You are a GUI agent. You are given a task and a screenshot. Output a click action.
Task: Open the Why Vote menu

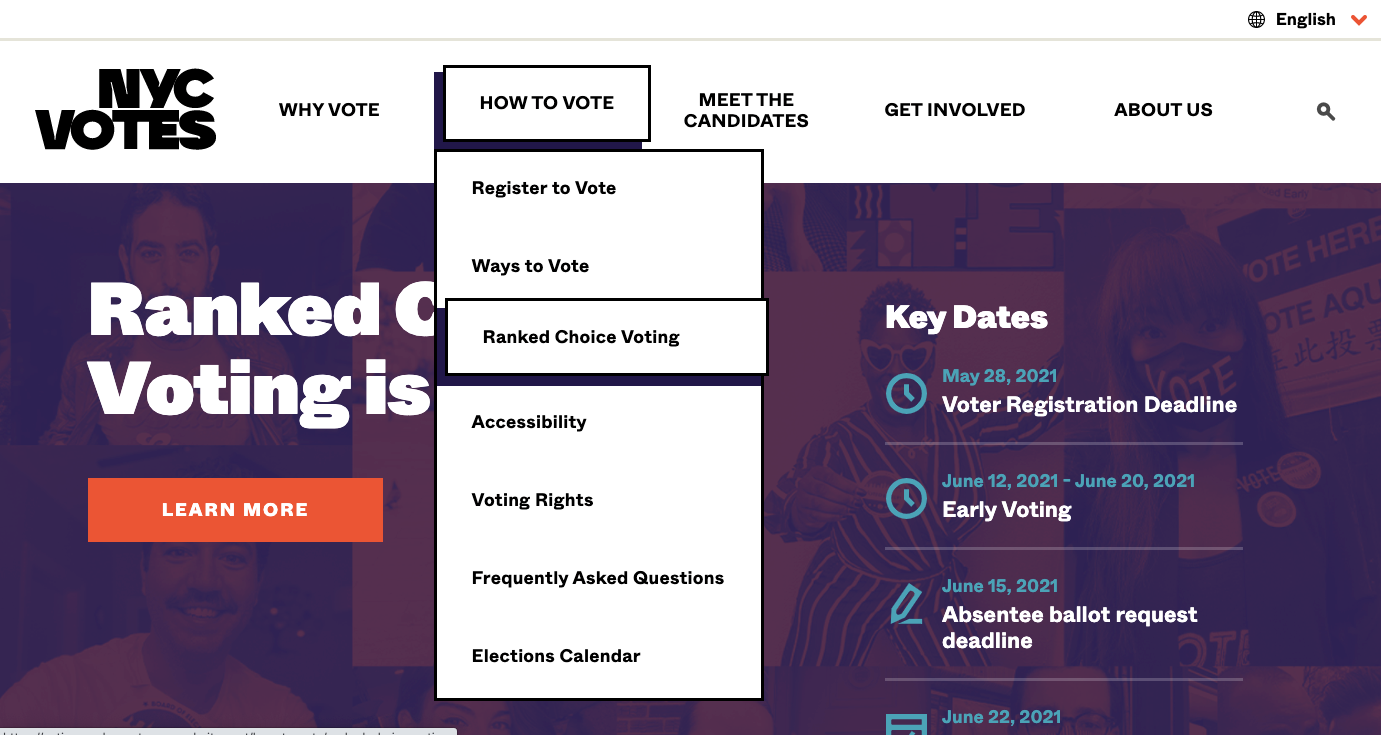tap(329, 110)
